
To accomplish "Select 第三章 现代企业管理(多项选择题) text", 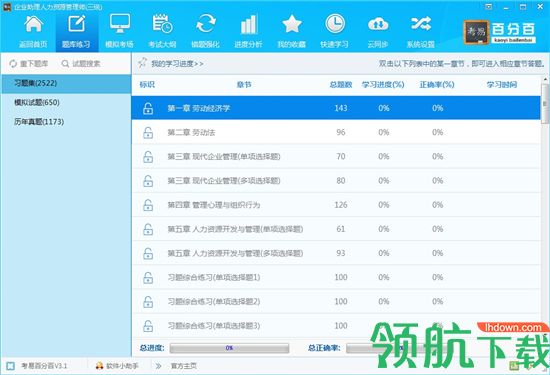I will 224,181.
